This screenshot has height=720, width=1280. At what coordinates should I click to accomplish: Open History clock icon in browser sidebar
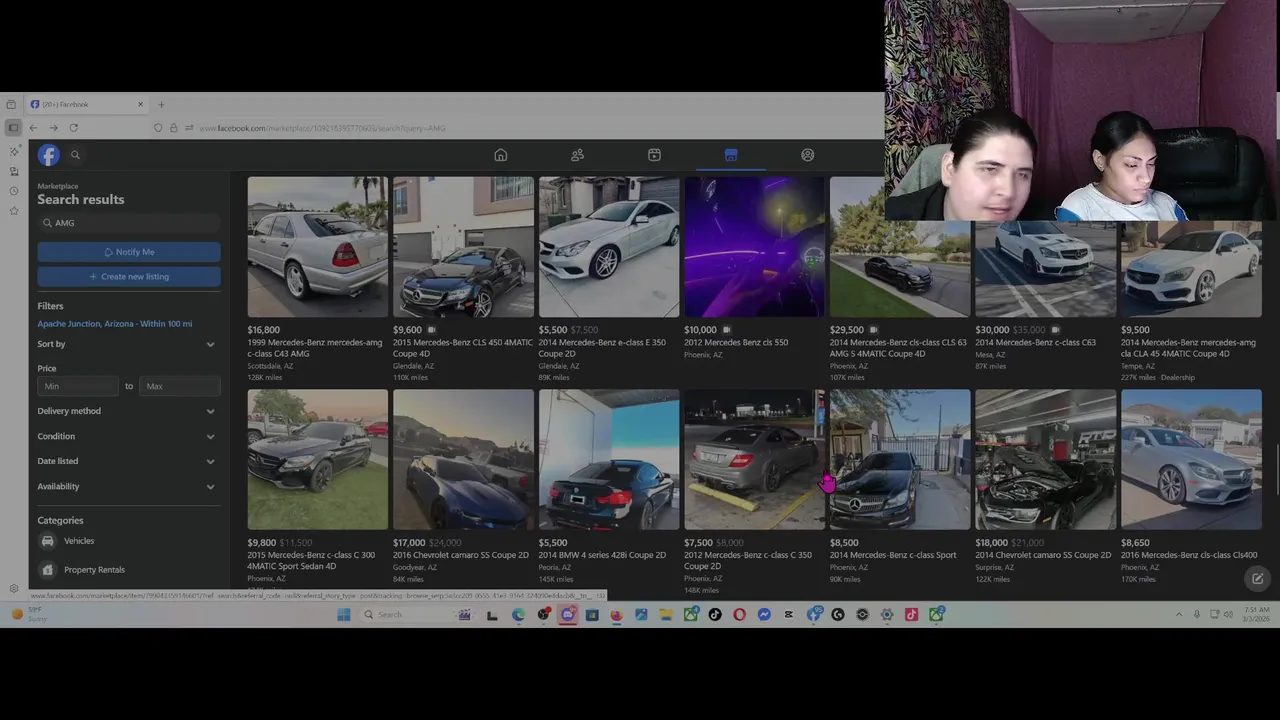13,191
